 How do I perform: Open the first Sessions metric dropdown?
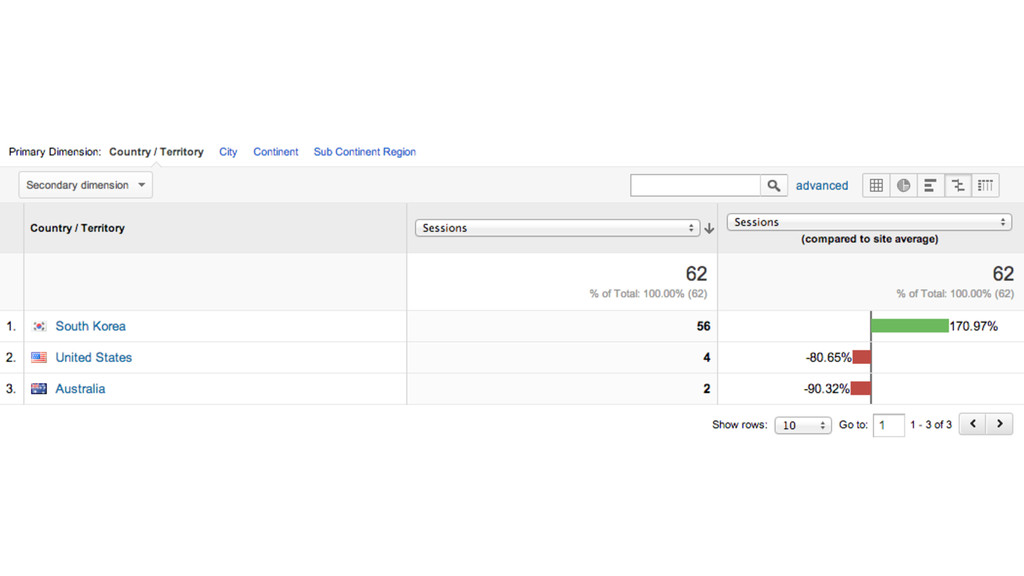(558, 228)
